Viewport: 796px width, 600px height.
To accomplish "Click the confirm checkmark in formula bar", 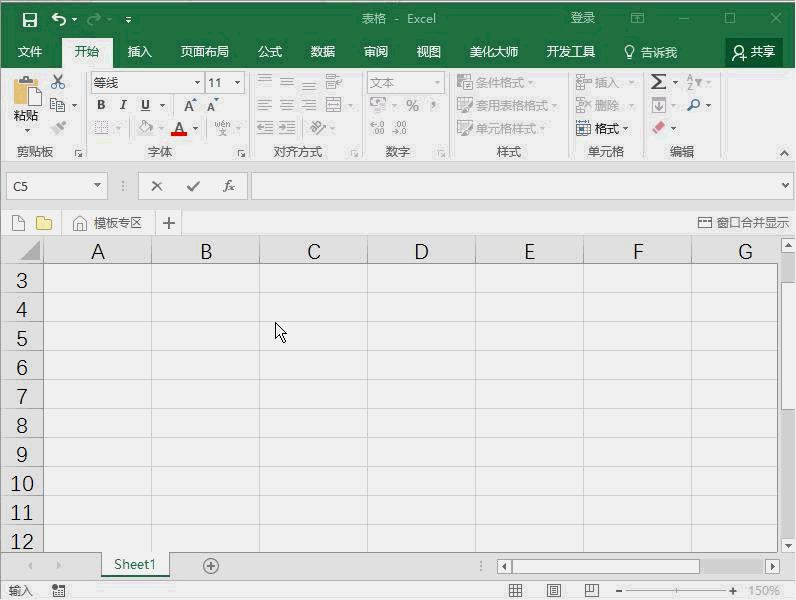I will pos(193,186).
